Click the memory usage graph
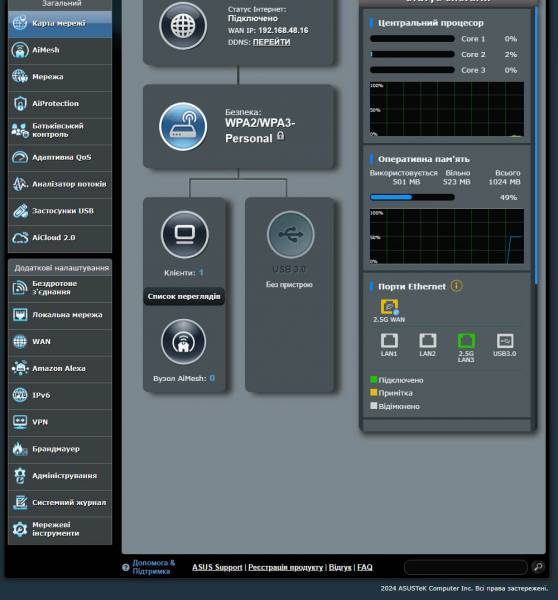 pos(447,236)
